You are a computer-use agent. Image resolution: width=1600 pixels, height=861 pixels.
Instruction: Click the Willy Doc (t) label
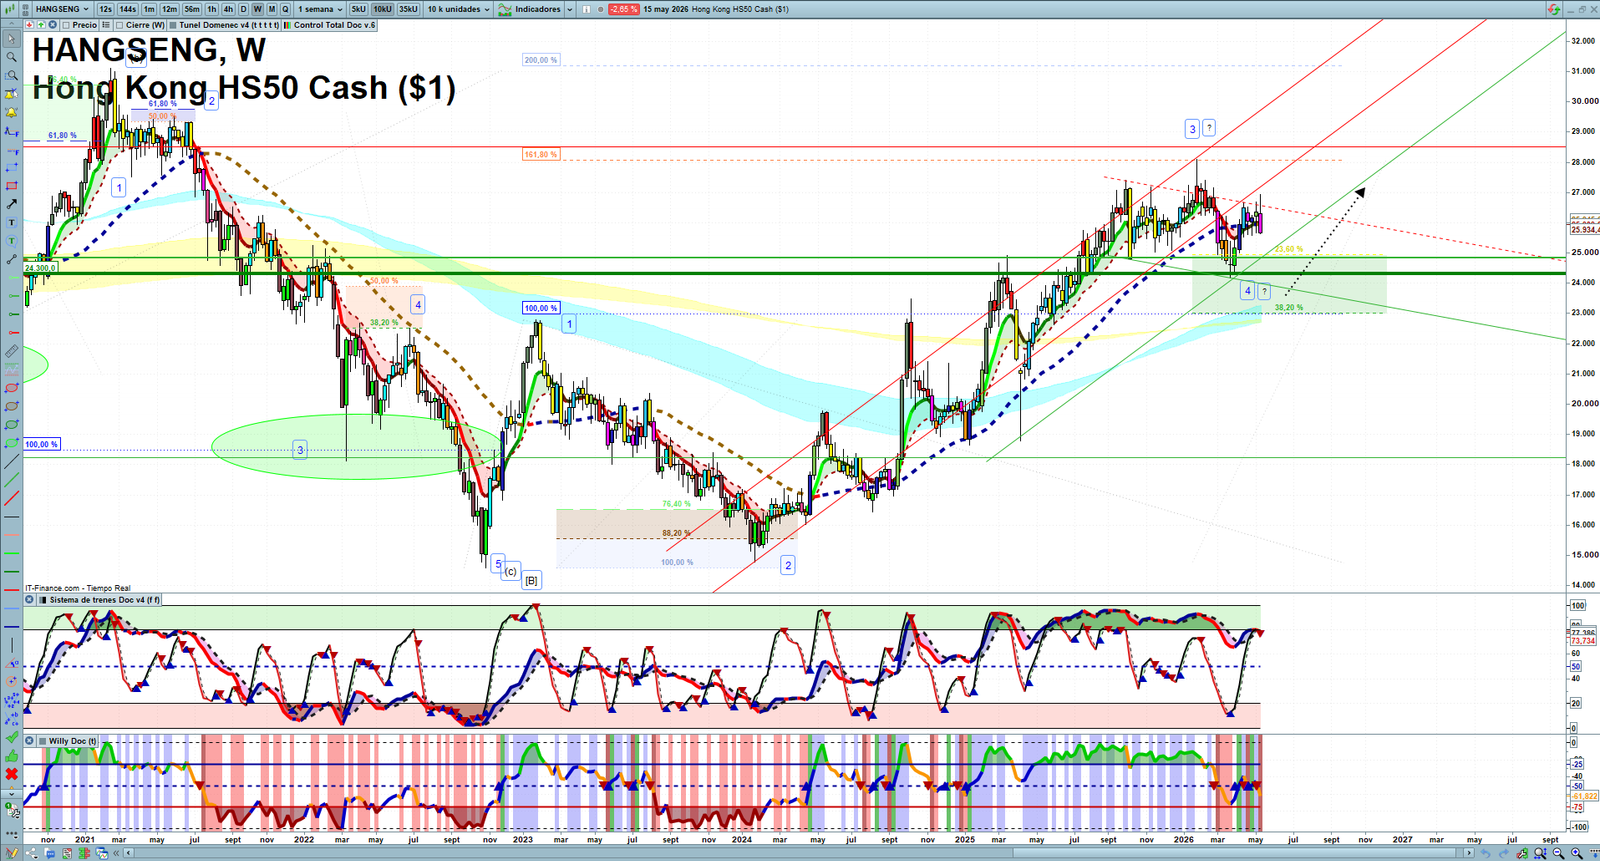pos(72,741)
